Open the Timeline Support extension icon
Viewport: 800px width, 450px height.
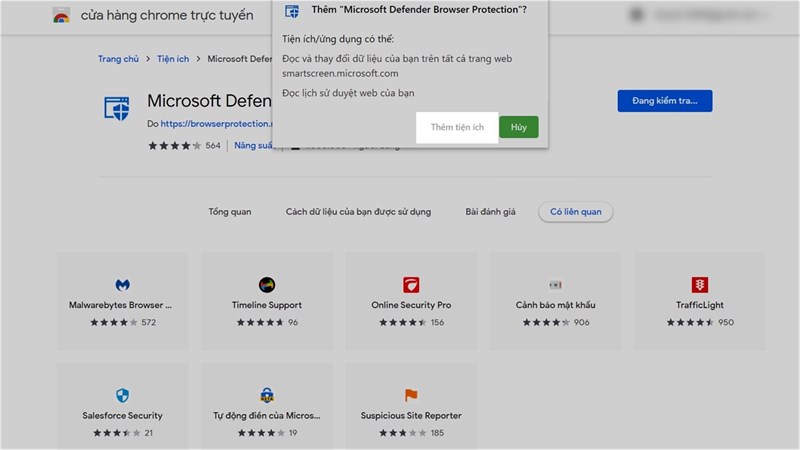(267, 285)
